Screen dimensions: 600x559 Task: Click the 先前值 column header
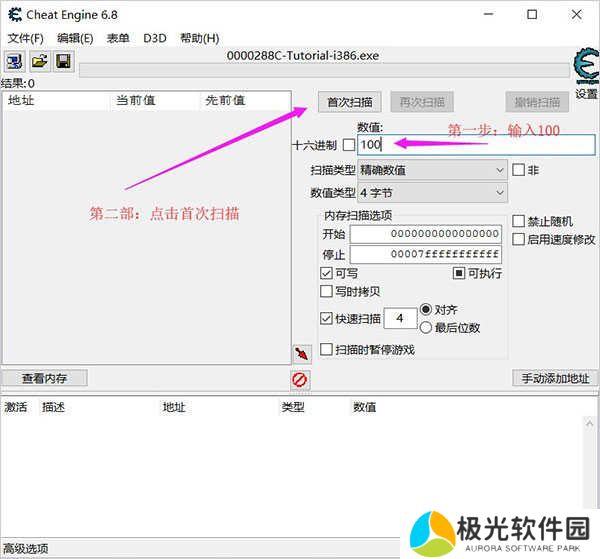point(225,100)
